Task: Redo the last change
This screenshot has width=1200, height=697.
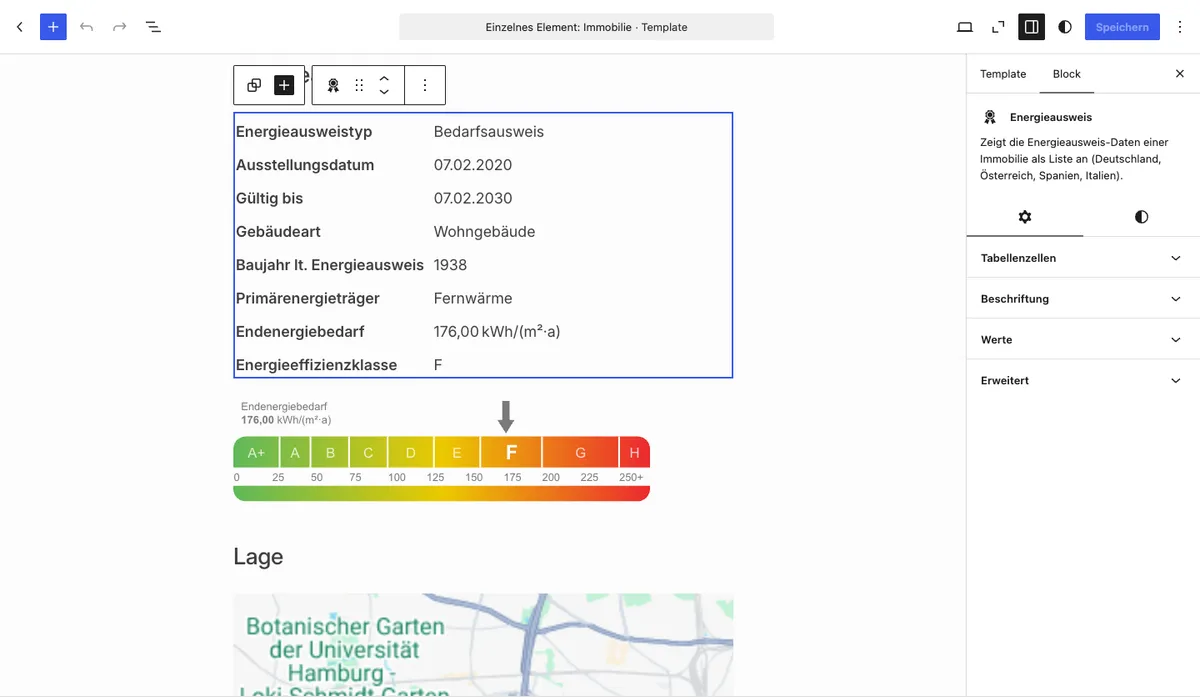Action: click(x=120, y=27)
